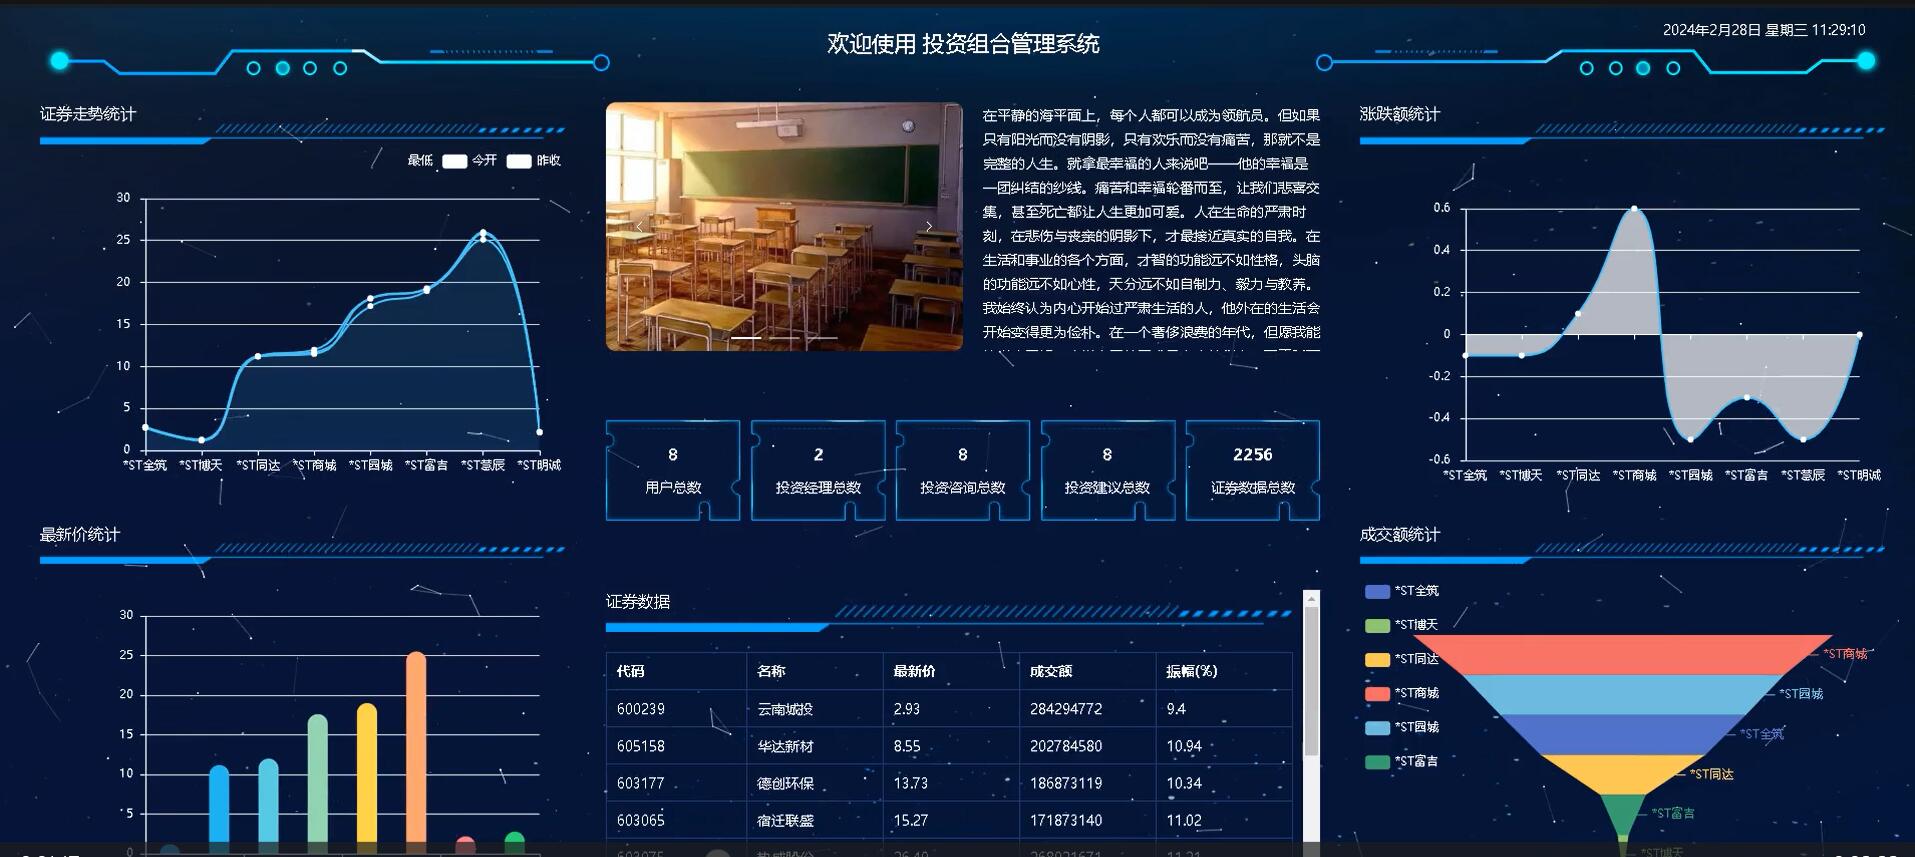Click the 名称 column header

click(x=815, y=671)
